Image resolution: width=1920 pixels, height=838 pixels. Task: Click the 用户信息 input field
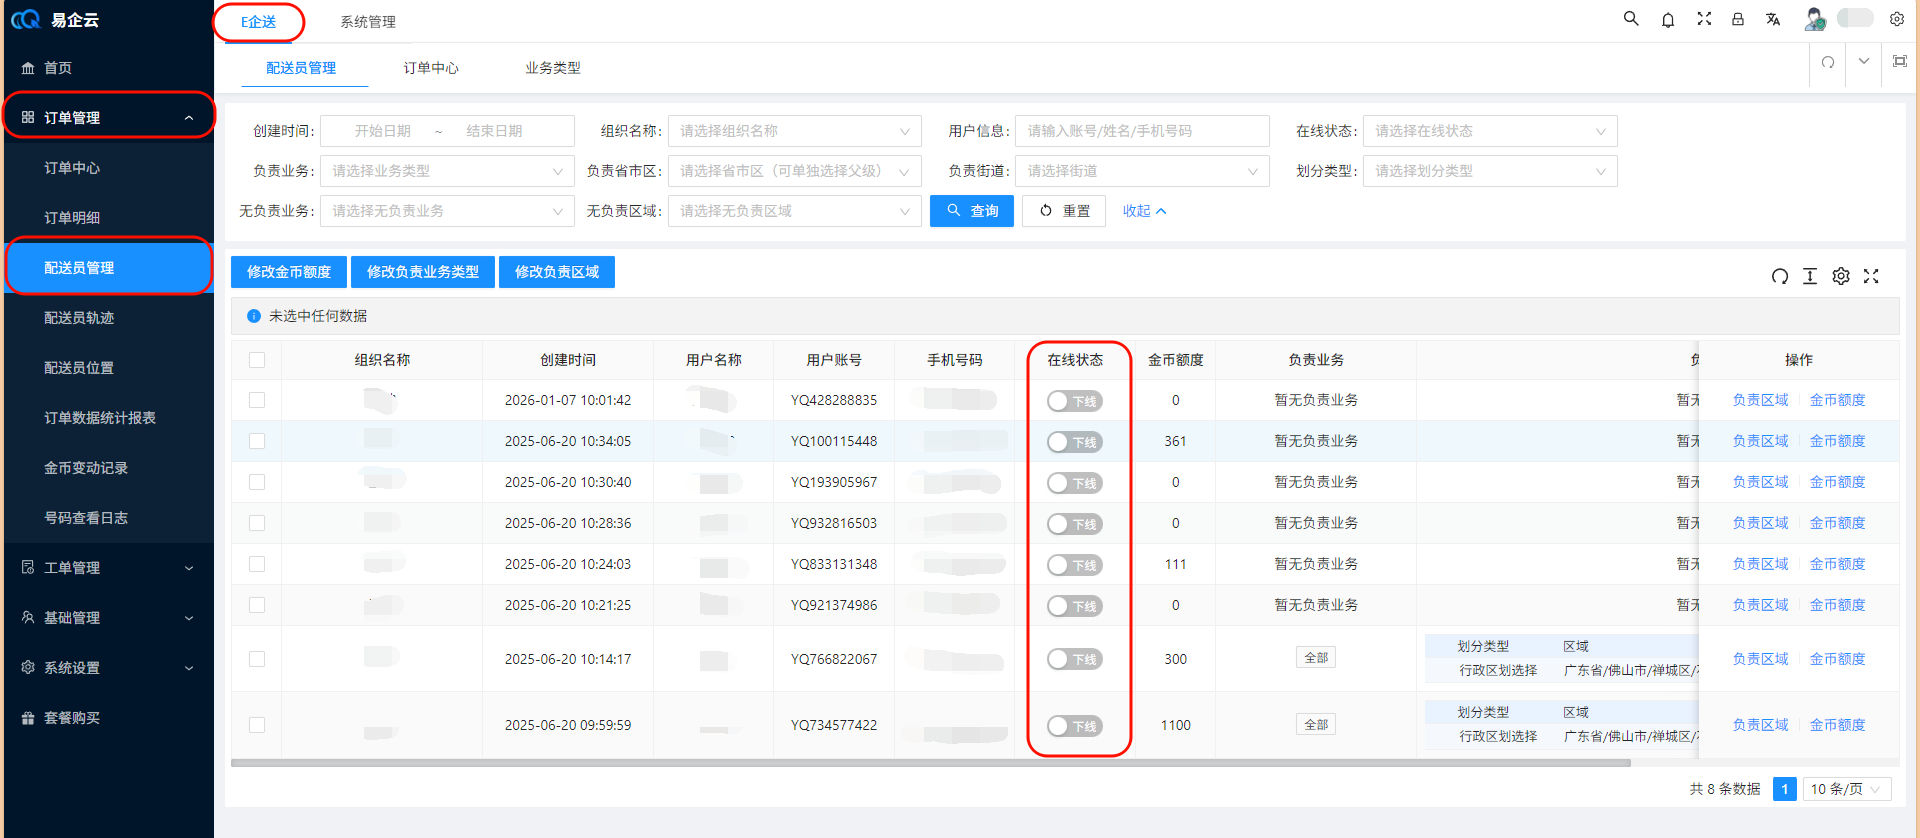point(1141,131)
